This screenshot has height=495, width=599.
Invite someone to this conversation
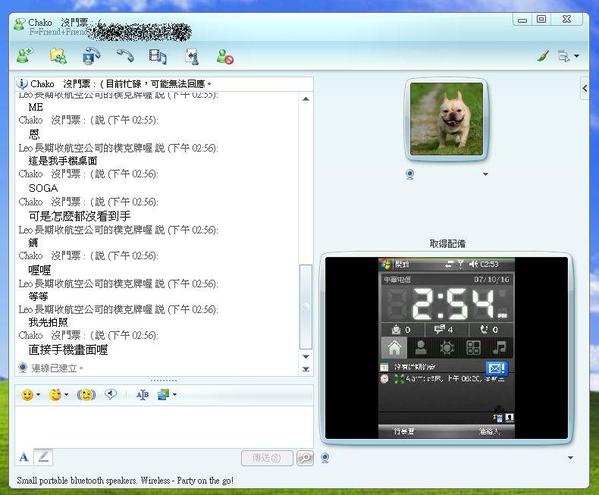click(x=25, y=57)
